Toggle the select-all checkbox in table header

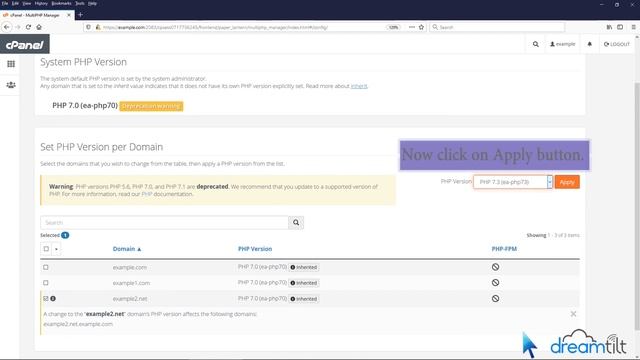pyautogui.click(x=46, y=249)
